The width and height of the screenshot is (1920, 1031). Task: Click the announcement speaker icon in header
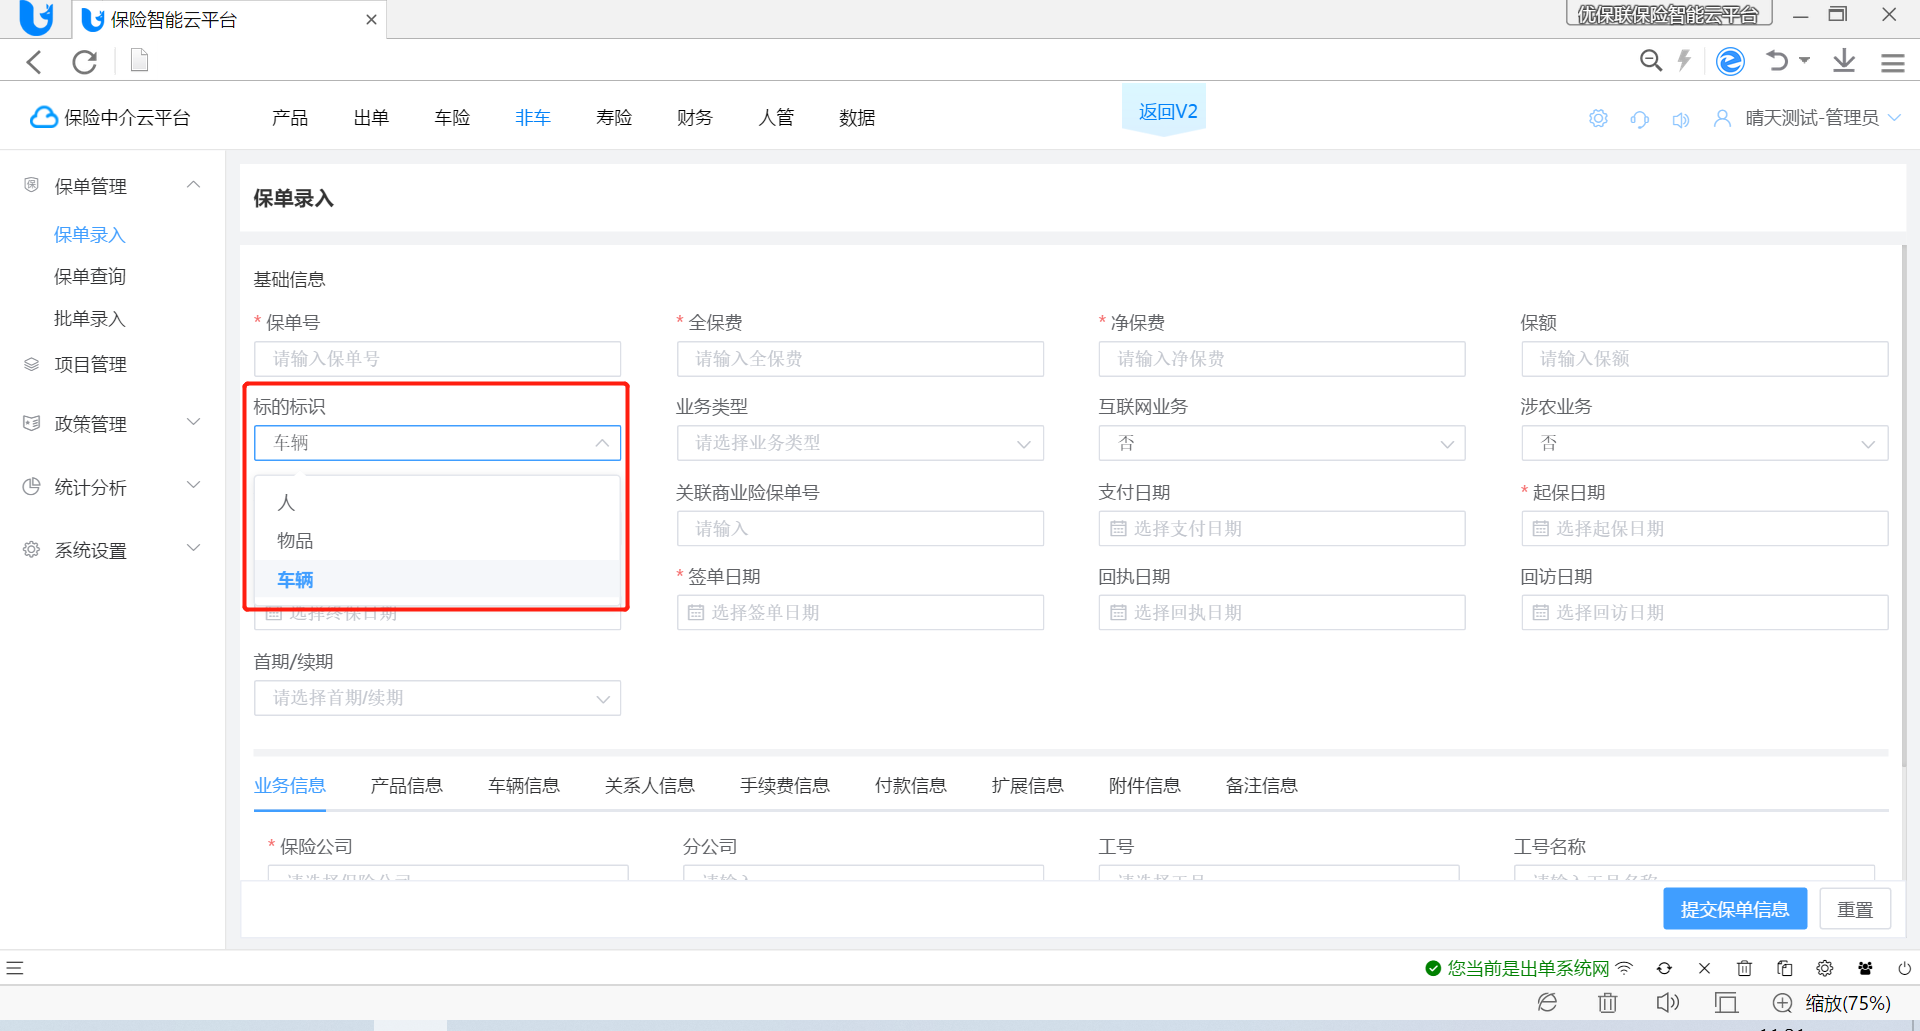pos(1681,119)
